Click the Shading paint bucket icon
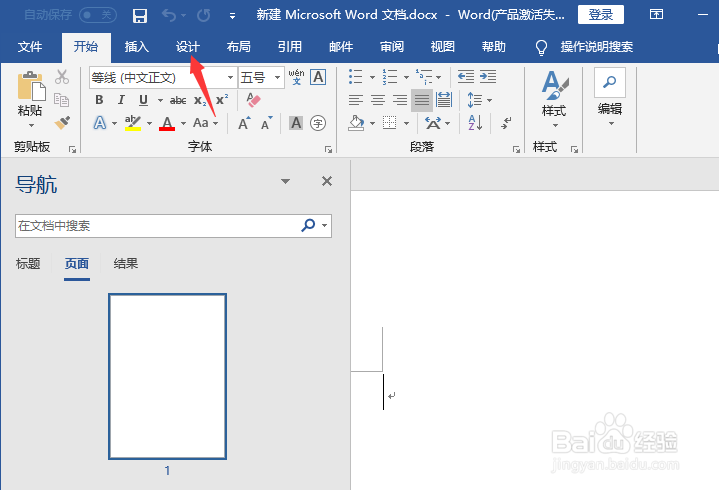The height and width of the screenshot is (490, 719). [356, 123]
